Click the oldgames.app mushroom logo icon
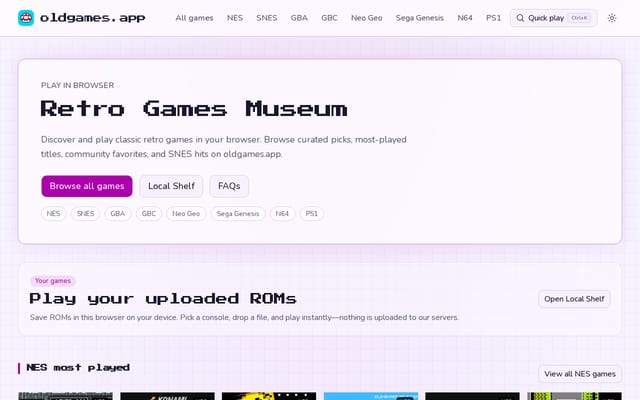Screen dimensions: 640x400 point(26,18)
